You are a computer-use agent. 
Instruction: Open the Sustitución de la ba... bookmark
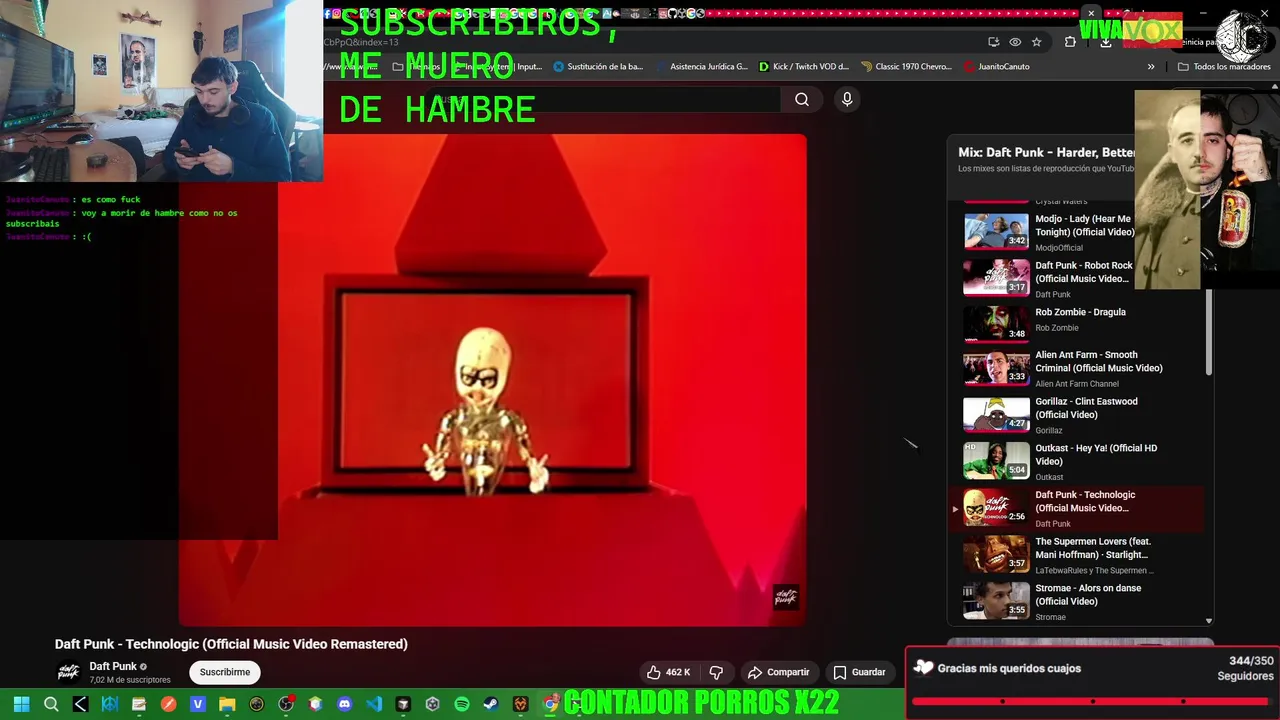[598, 67]
